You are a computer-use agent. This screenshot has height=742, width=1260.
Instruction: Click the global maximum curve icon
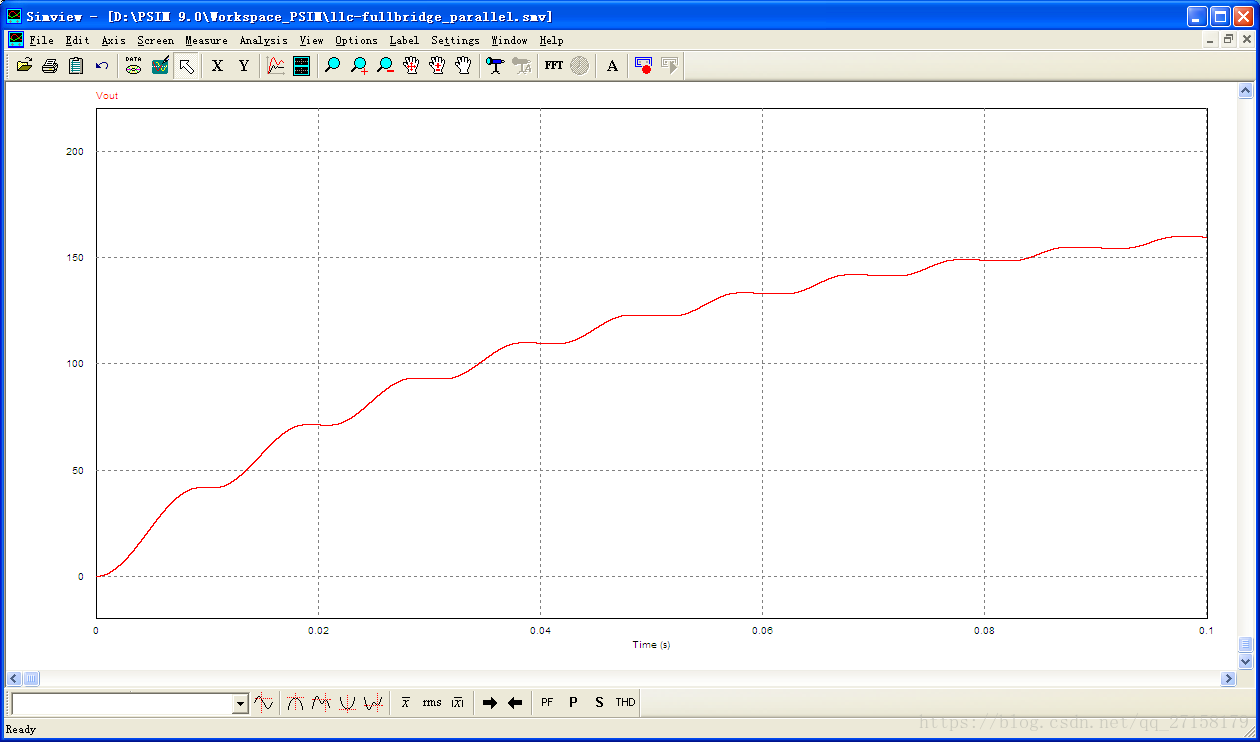pos(295,703)
